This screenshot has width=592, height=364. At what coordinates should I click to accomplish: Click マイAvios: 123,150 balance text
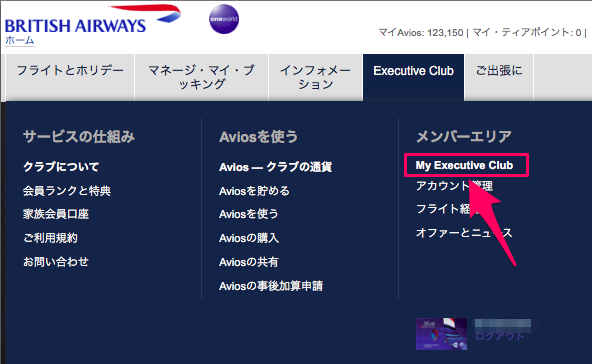(x=421, y=33)
